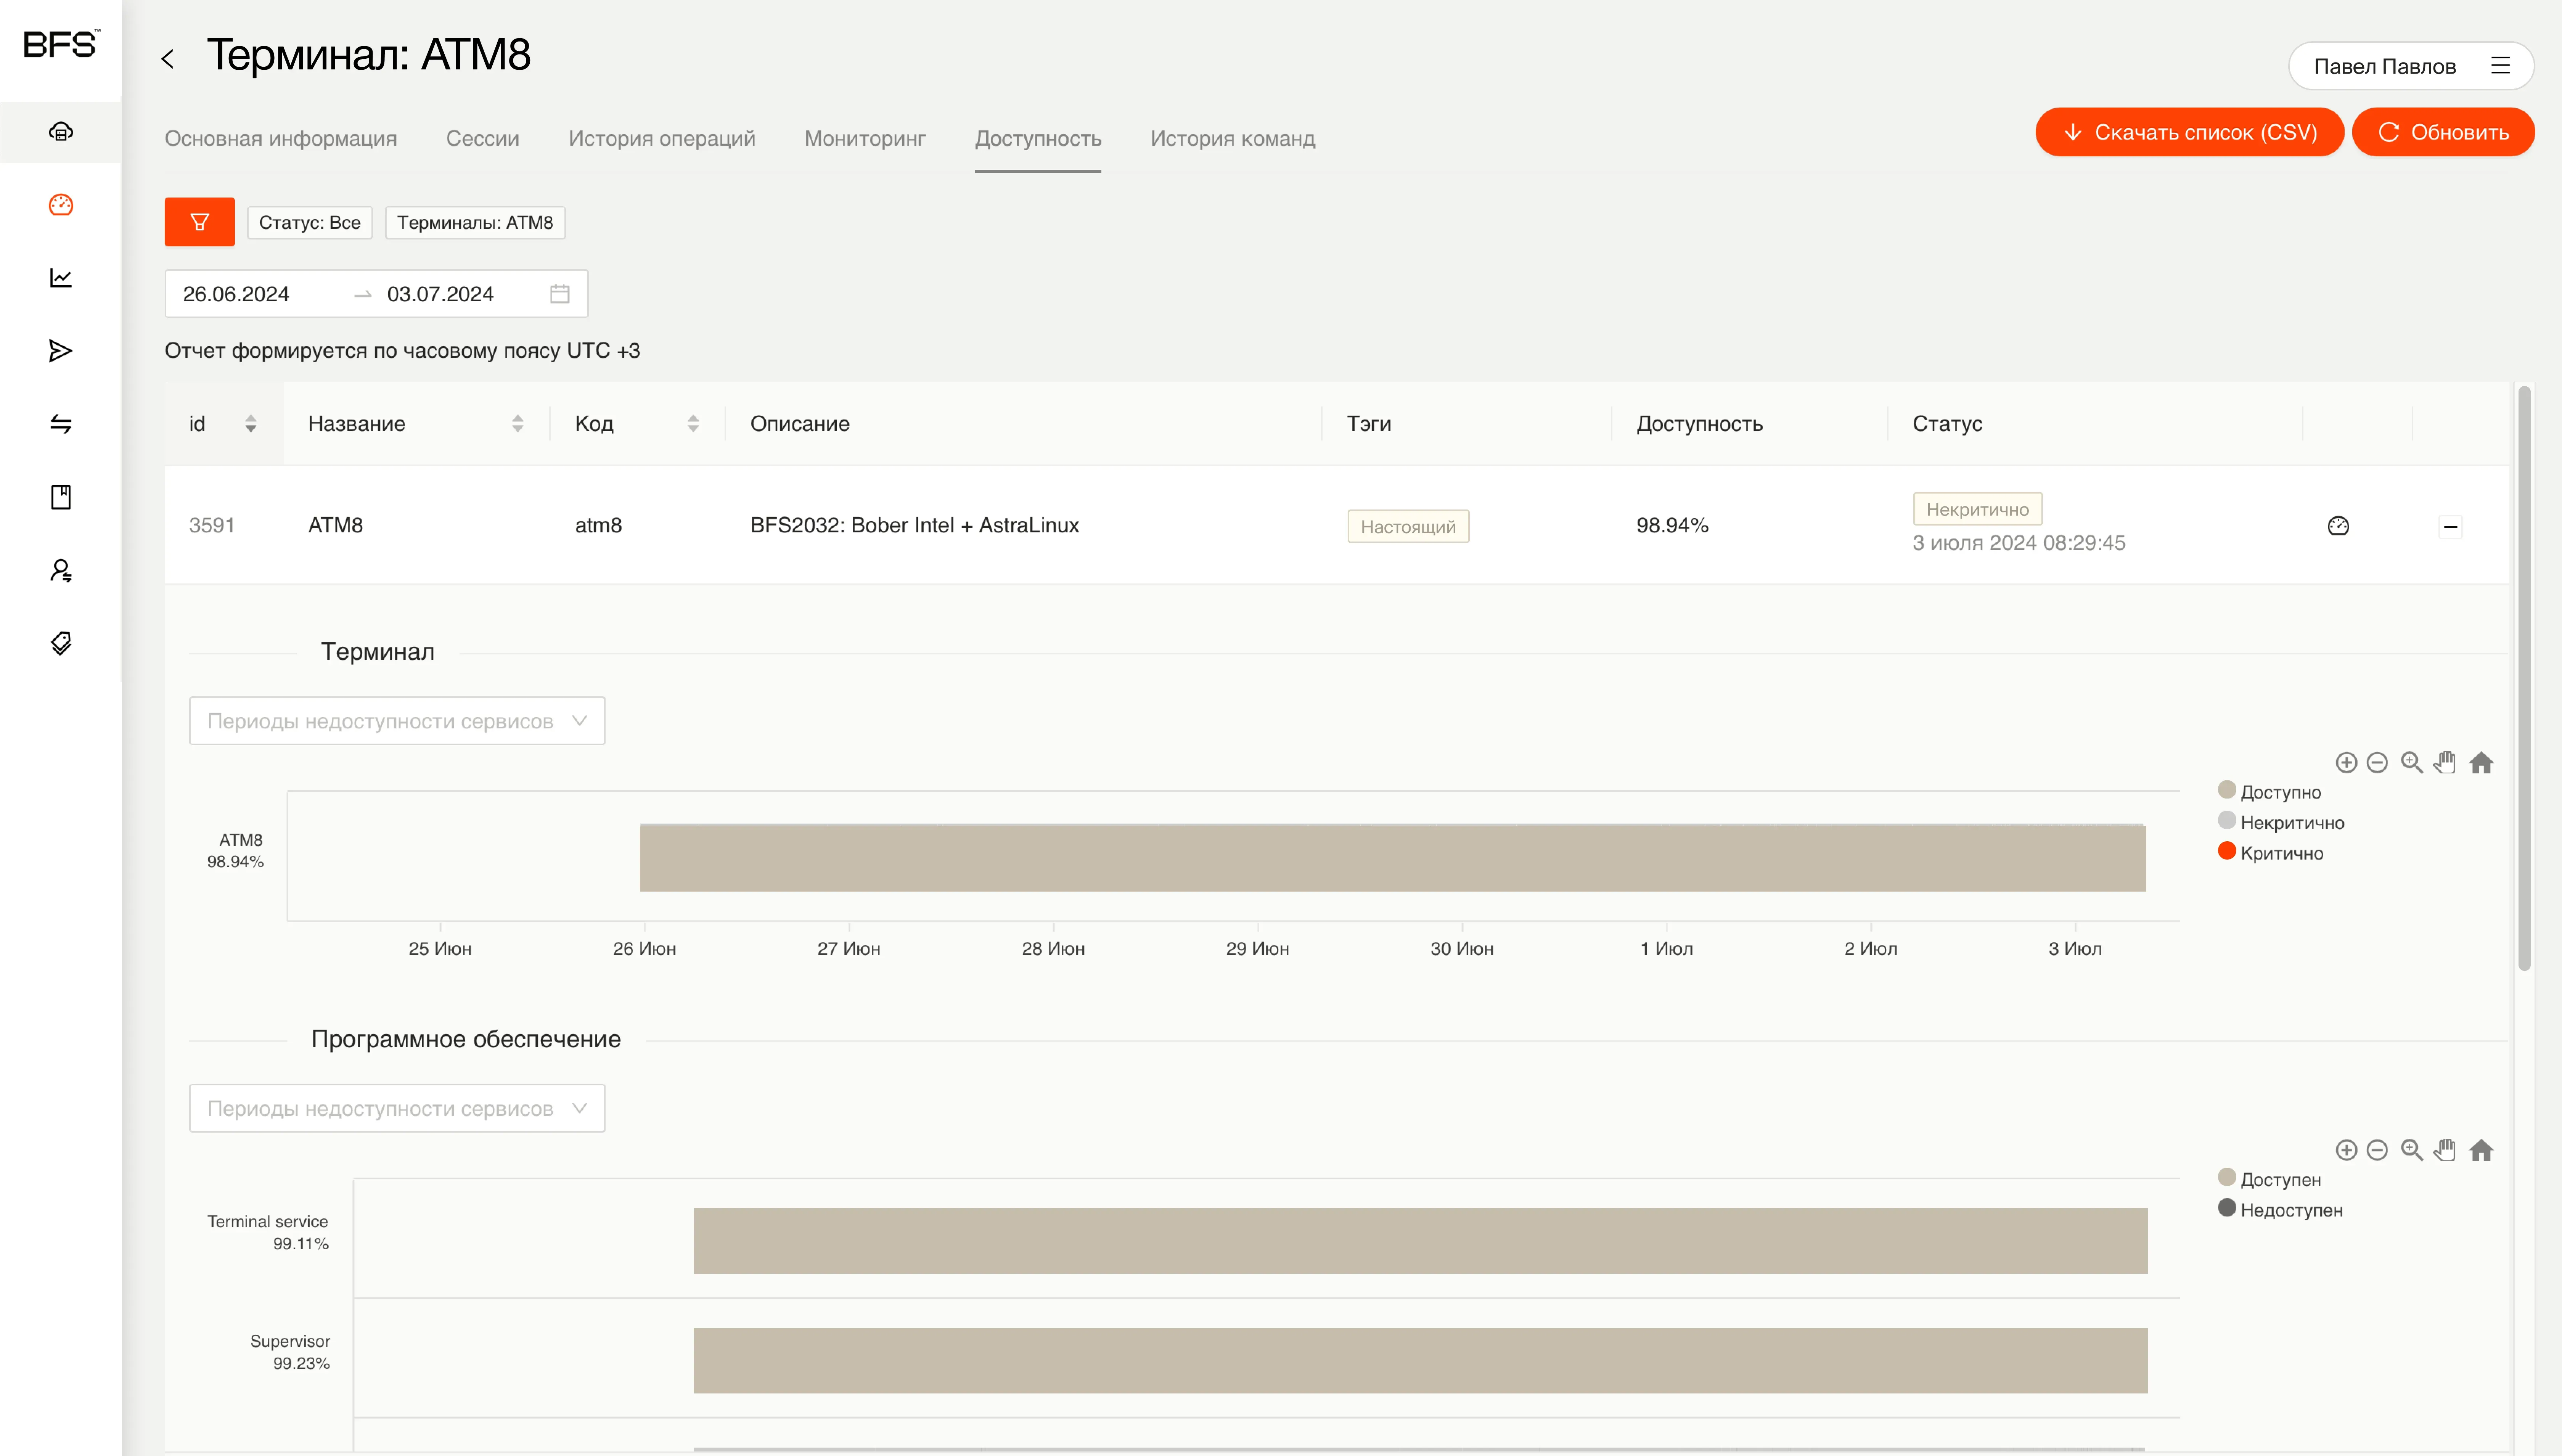Screen dimensions: 2562x1456
Task: Reset the software chart with home icon
Action: coord(2481,1150)
